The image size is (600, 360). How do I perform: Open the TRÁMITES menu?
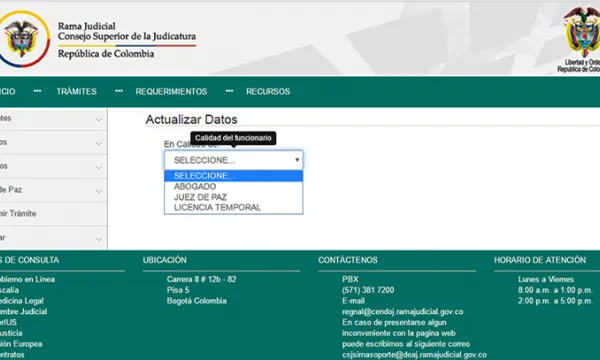pos(77,91)
